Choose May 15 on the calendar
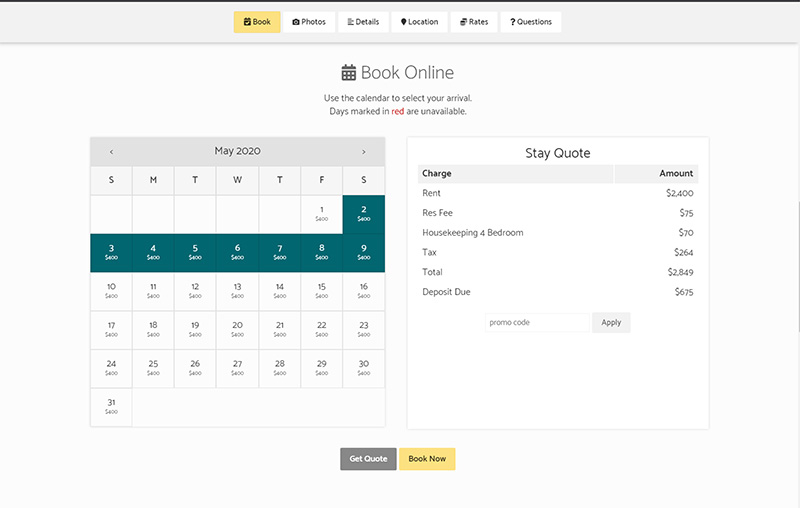 321,290
